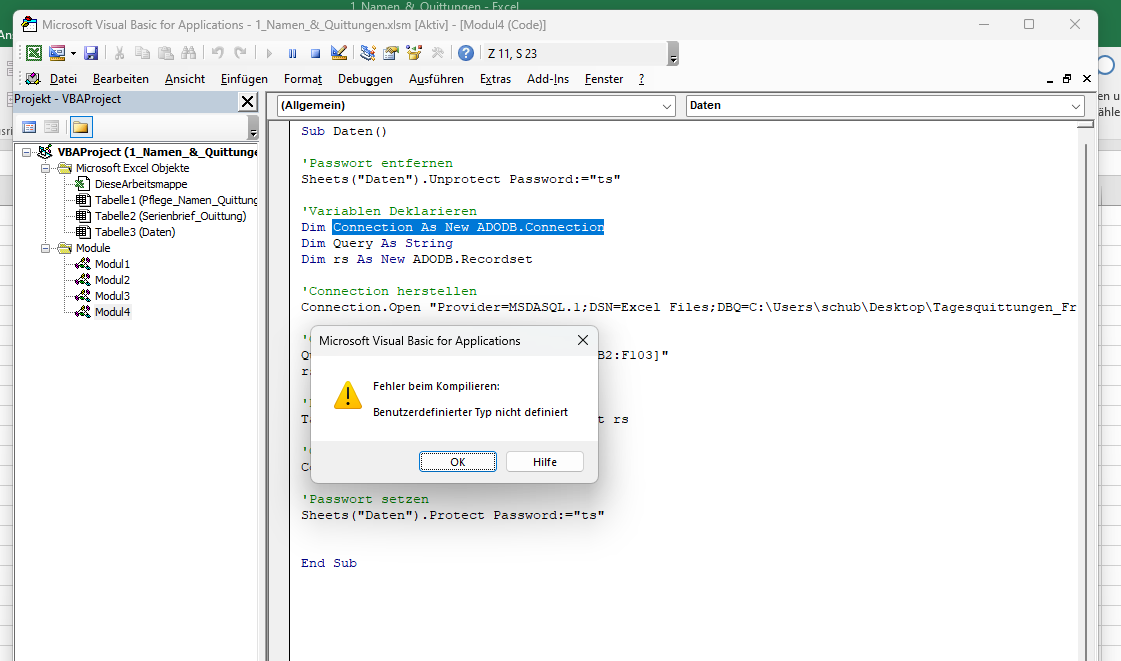This screenshot has width=1121, height=661.
Task: Open the Ausführen menu
Action: [436, 79]
